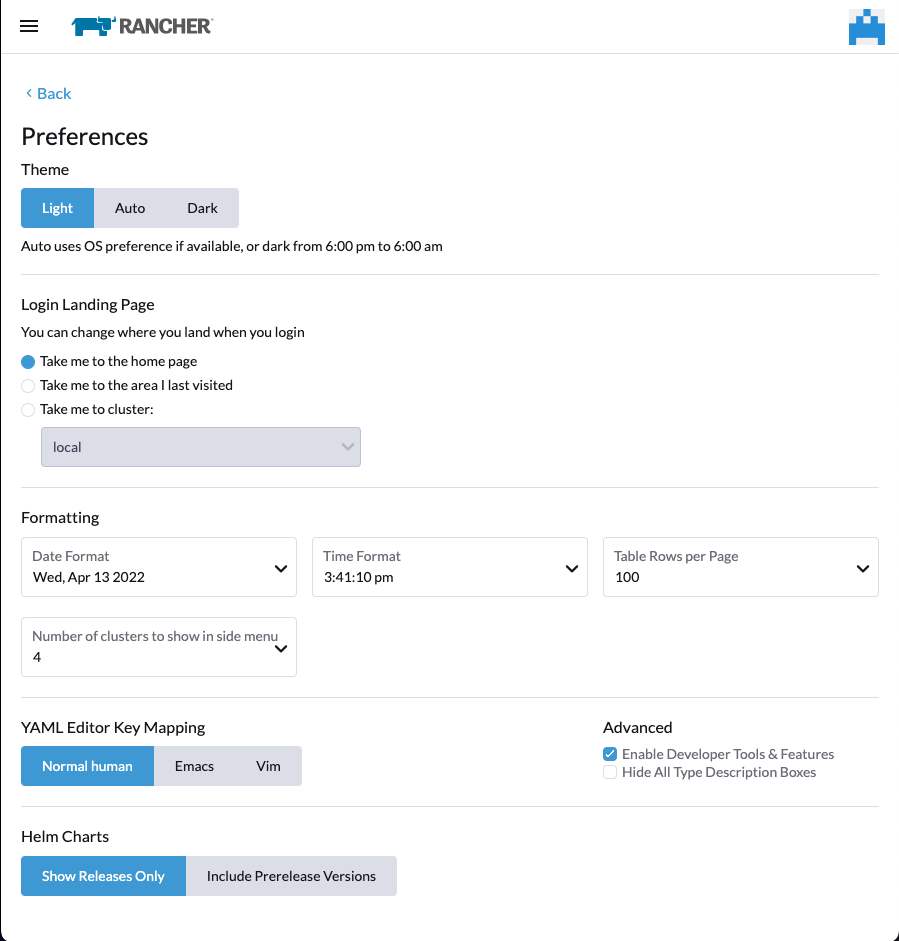Open the local cluster dropdown
This screenshot has height=941, width=899.
point(201,447)
